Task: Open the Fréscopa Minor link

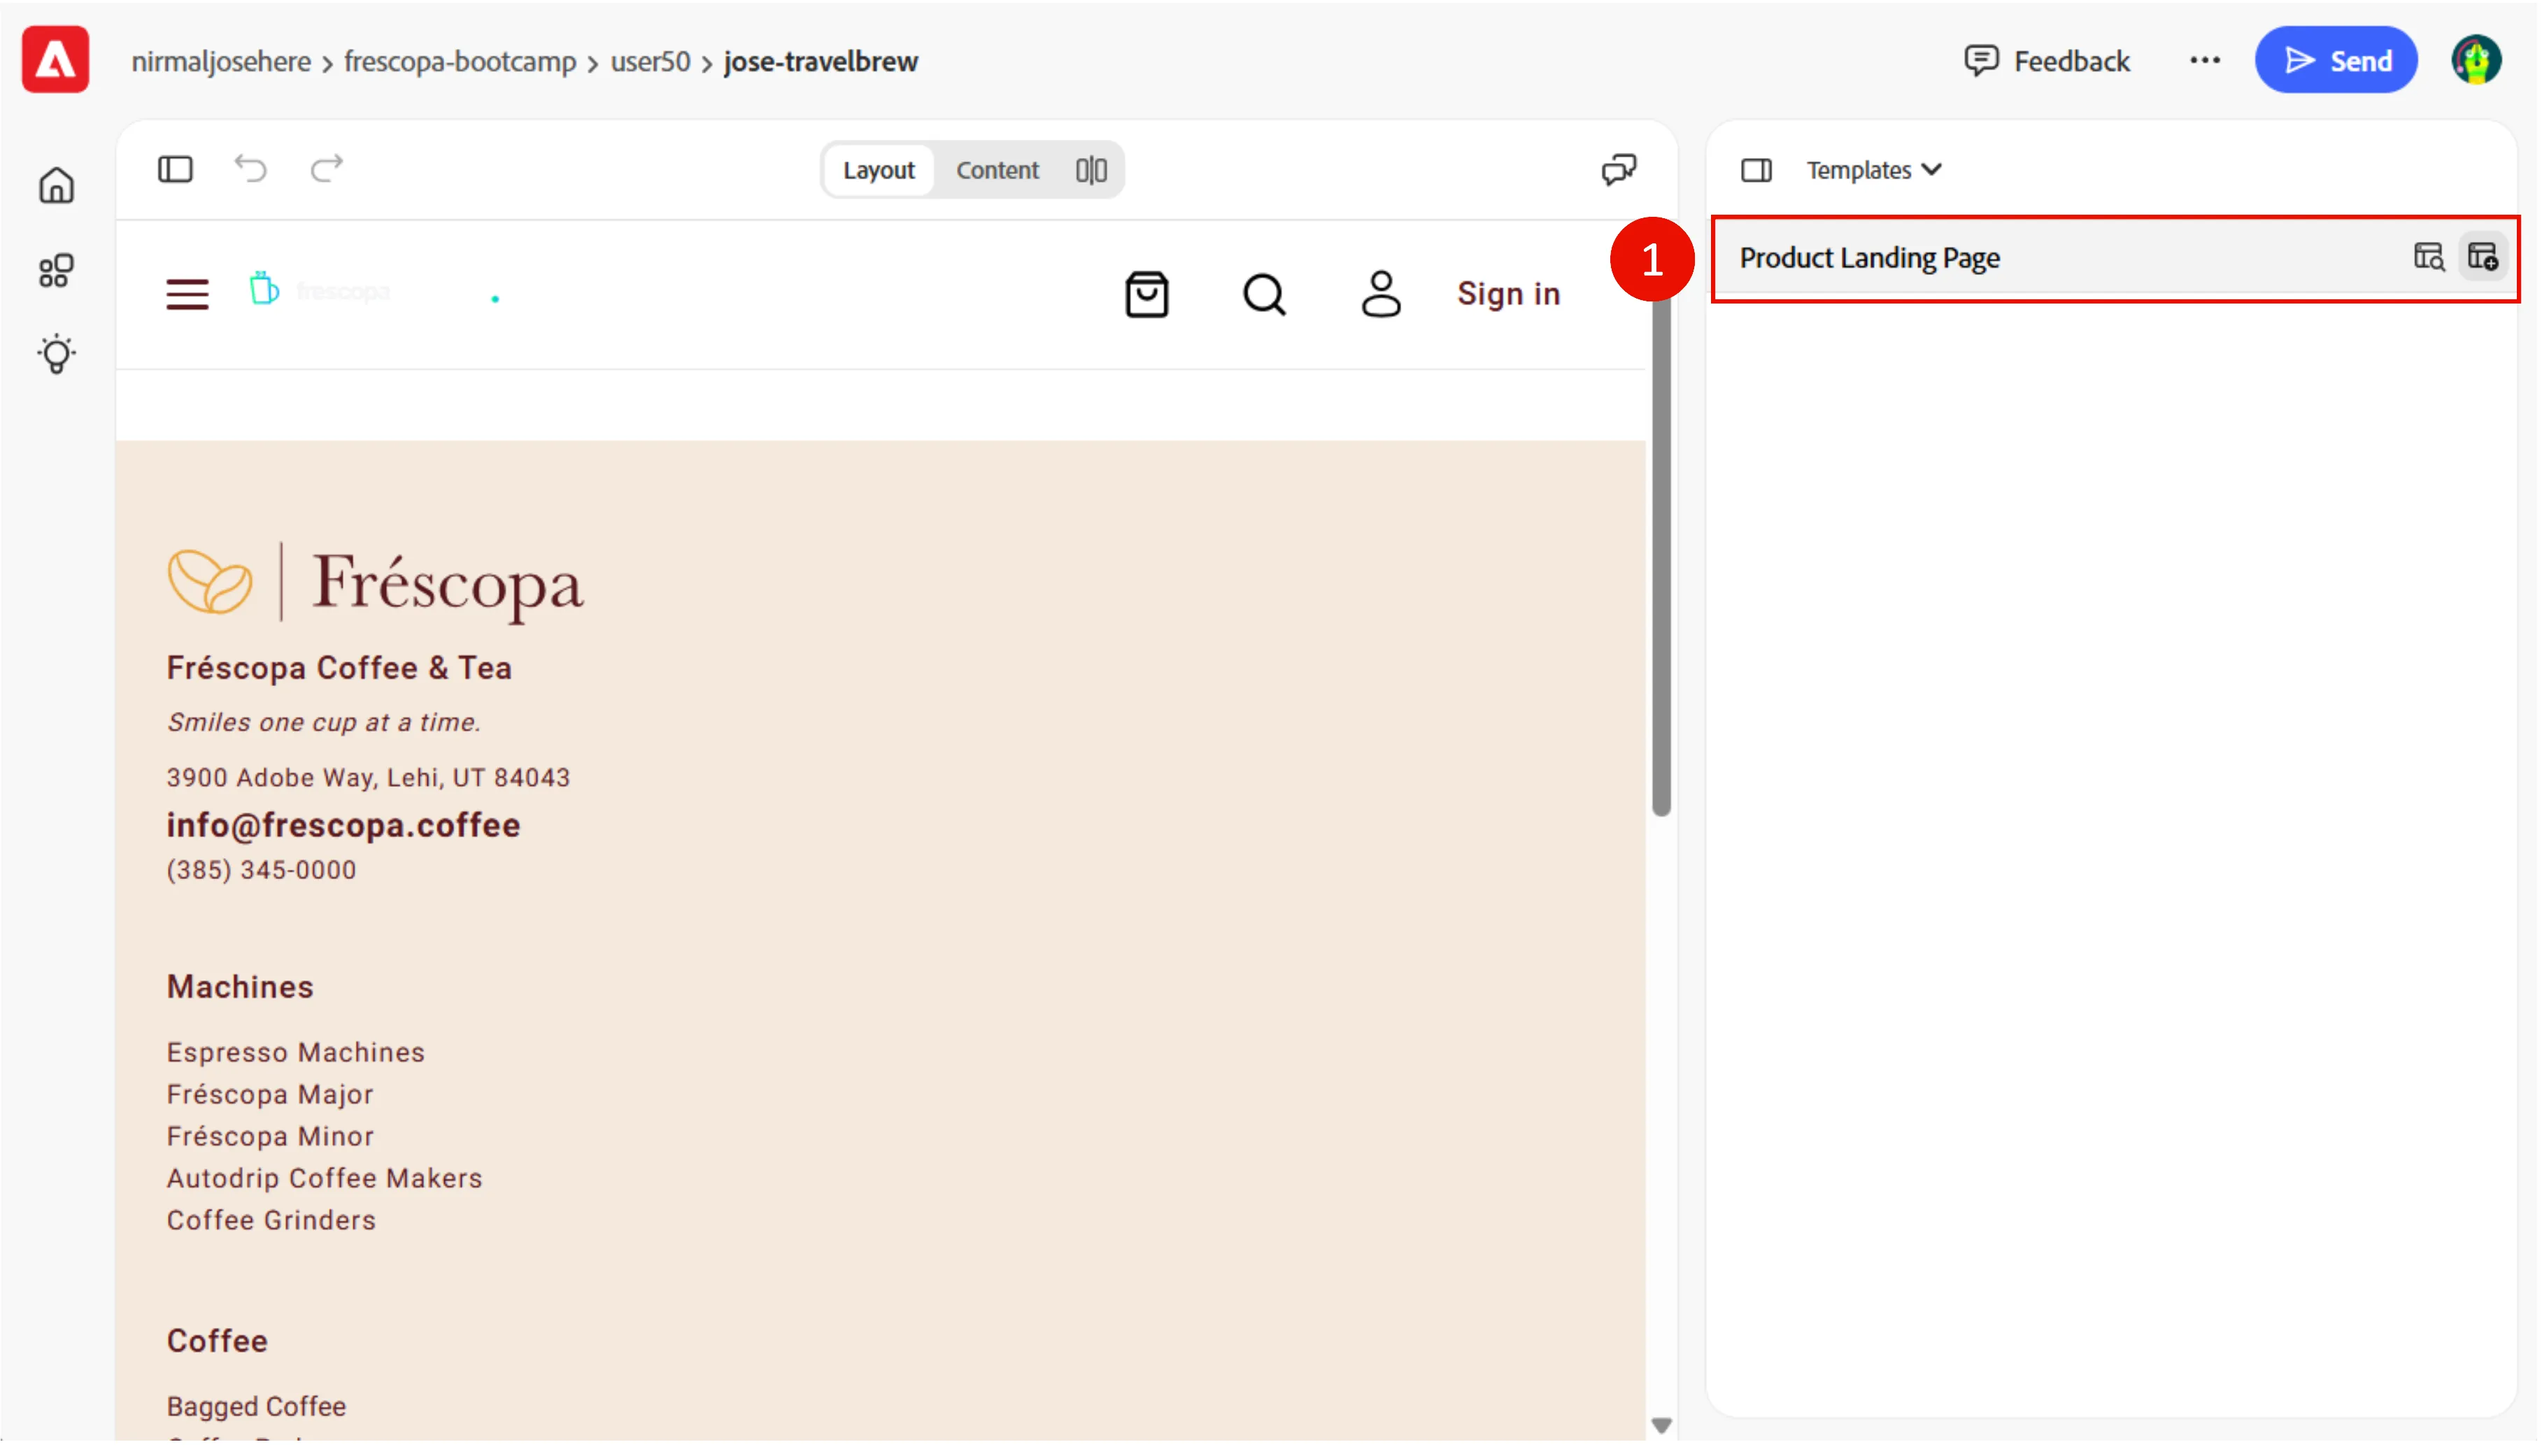Action: click(x=270, y=1137)
